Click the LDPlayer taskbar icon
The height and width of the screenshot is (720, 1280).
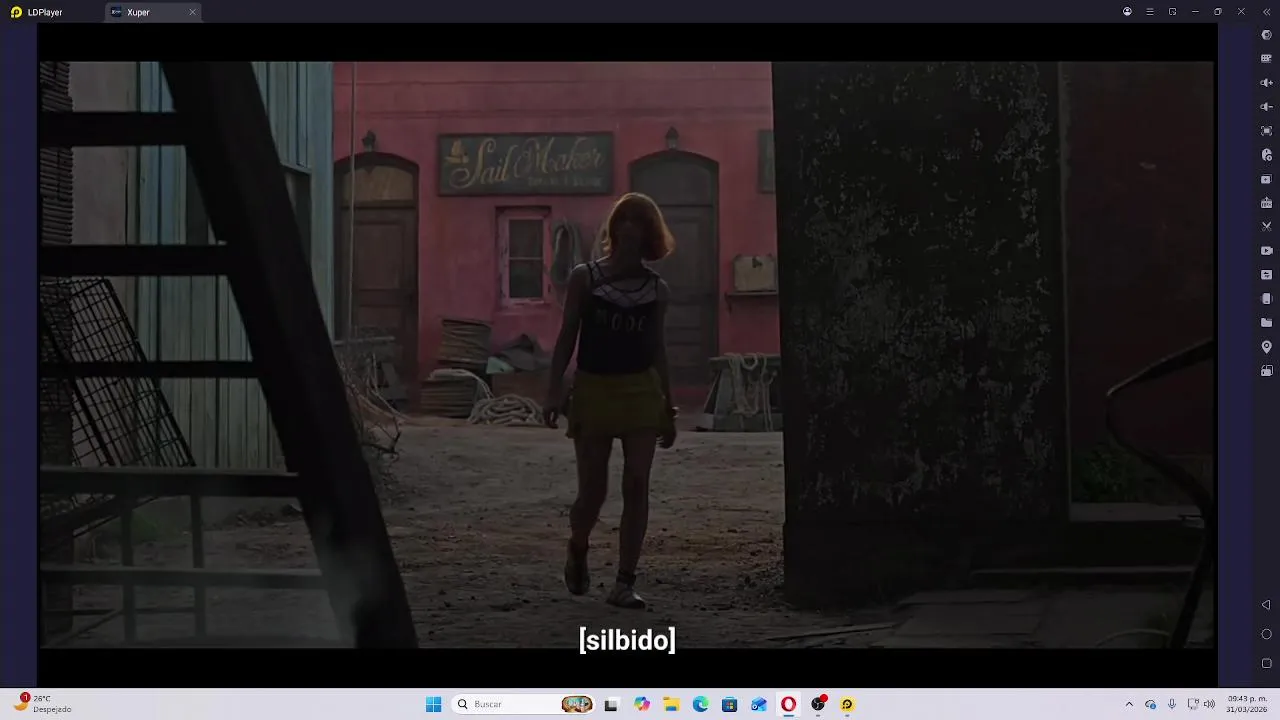coord(847,704)
